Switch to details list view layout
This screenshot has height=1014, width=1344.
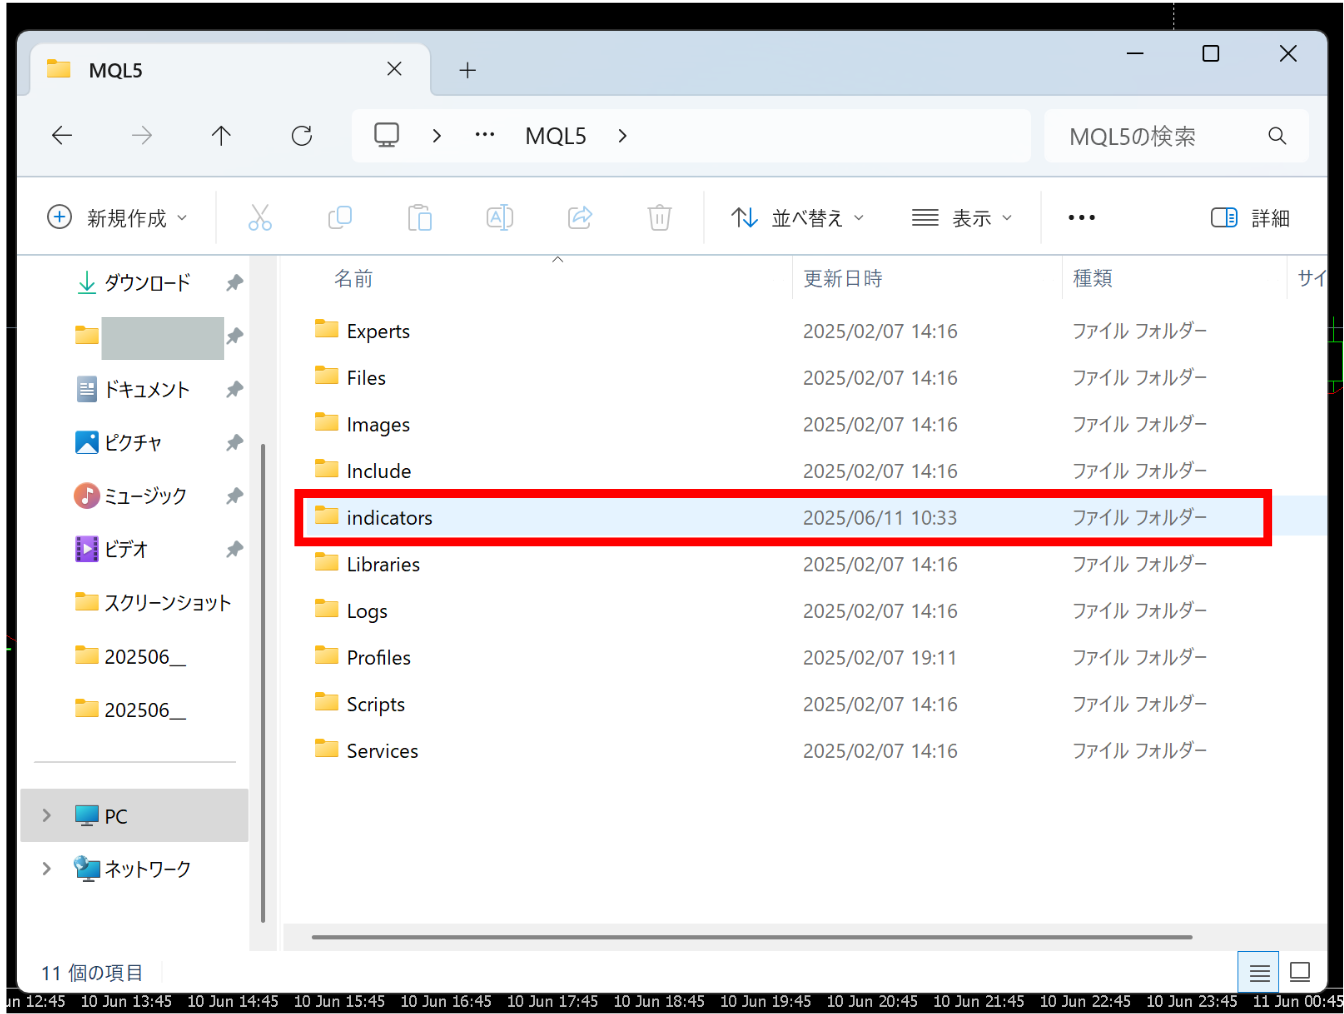coord(1259,972)
